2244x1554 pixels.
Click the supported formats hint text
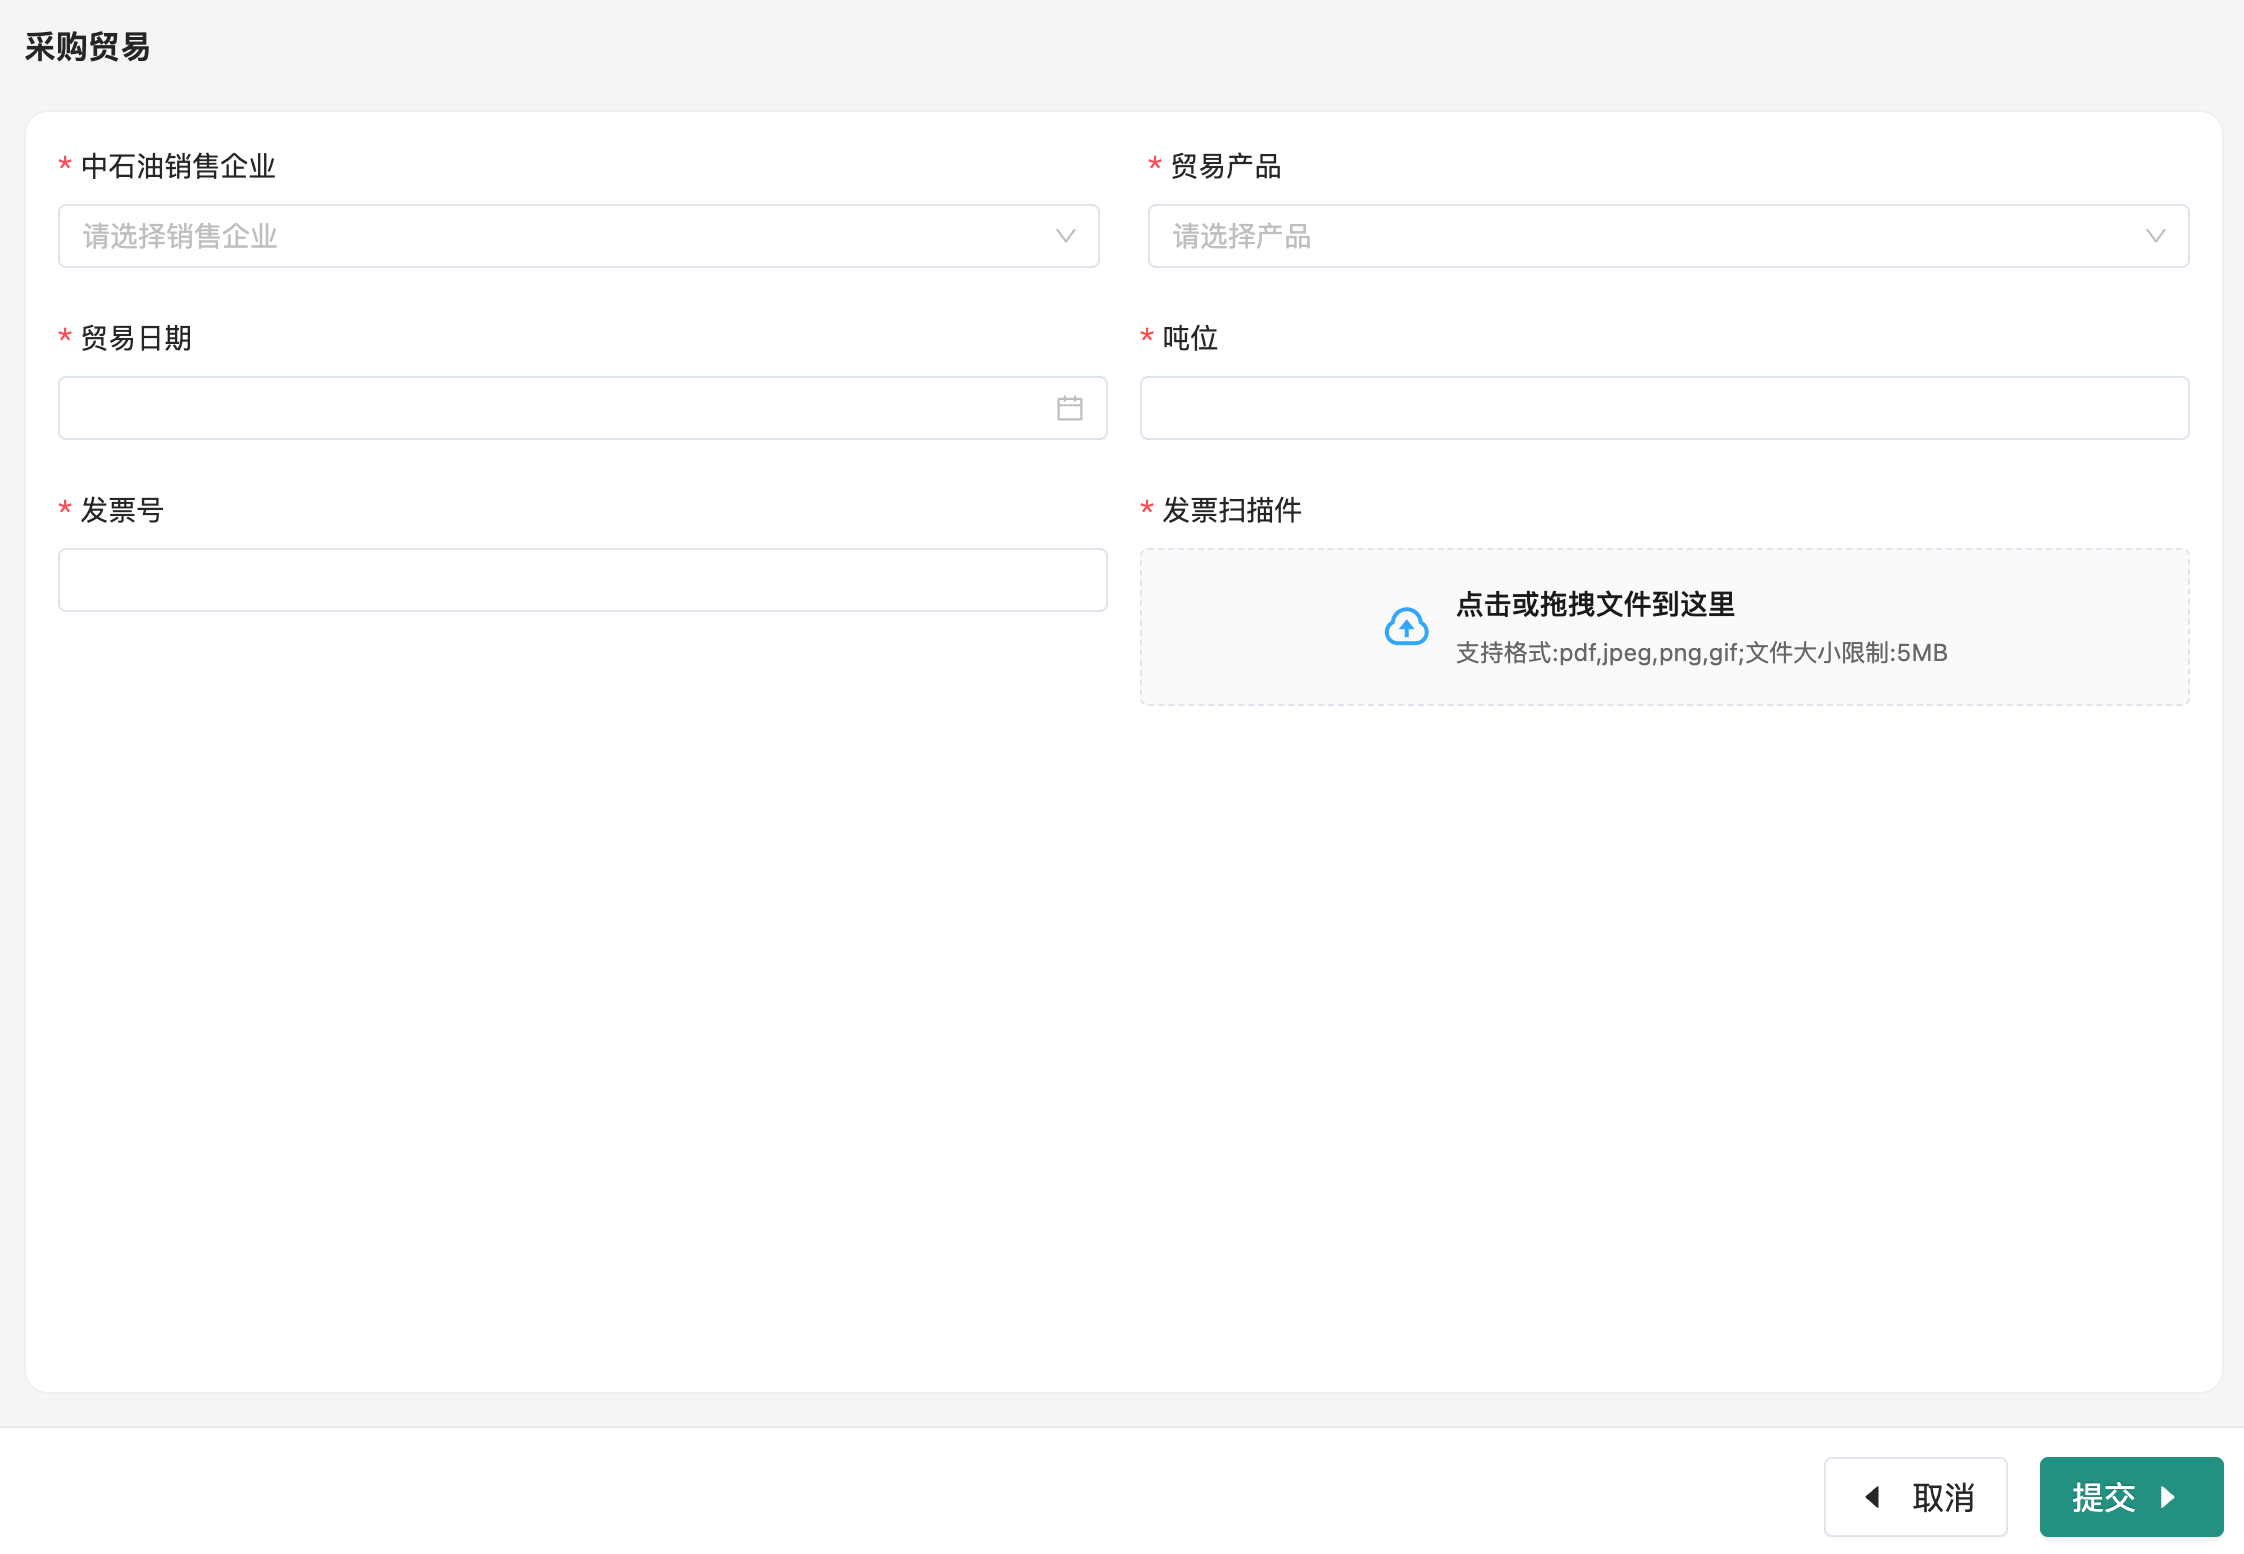(x=1701, y=653)
